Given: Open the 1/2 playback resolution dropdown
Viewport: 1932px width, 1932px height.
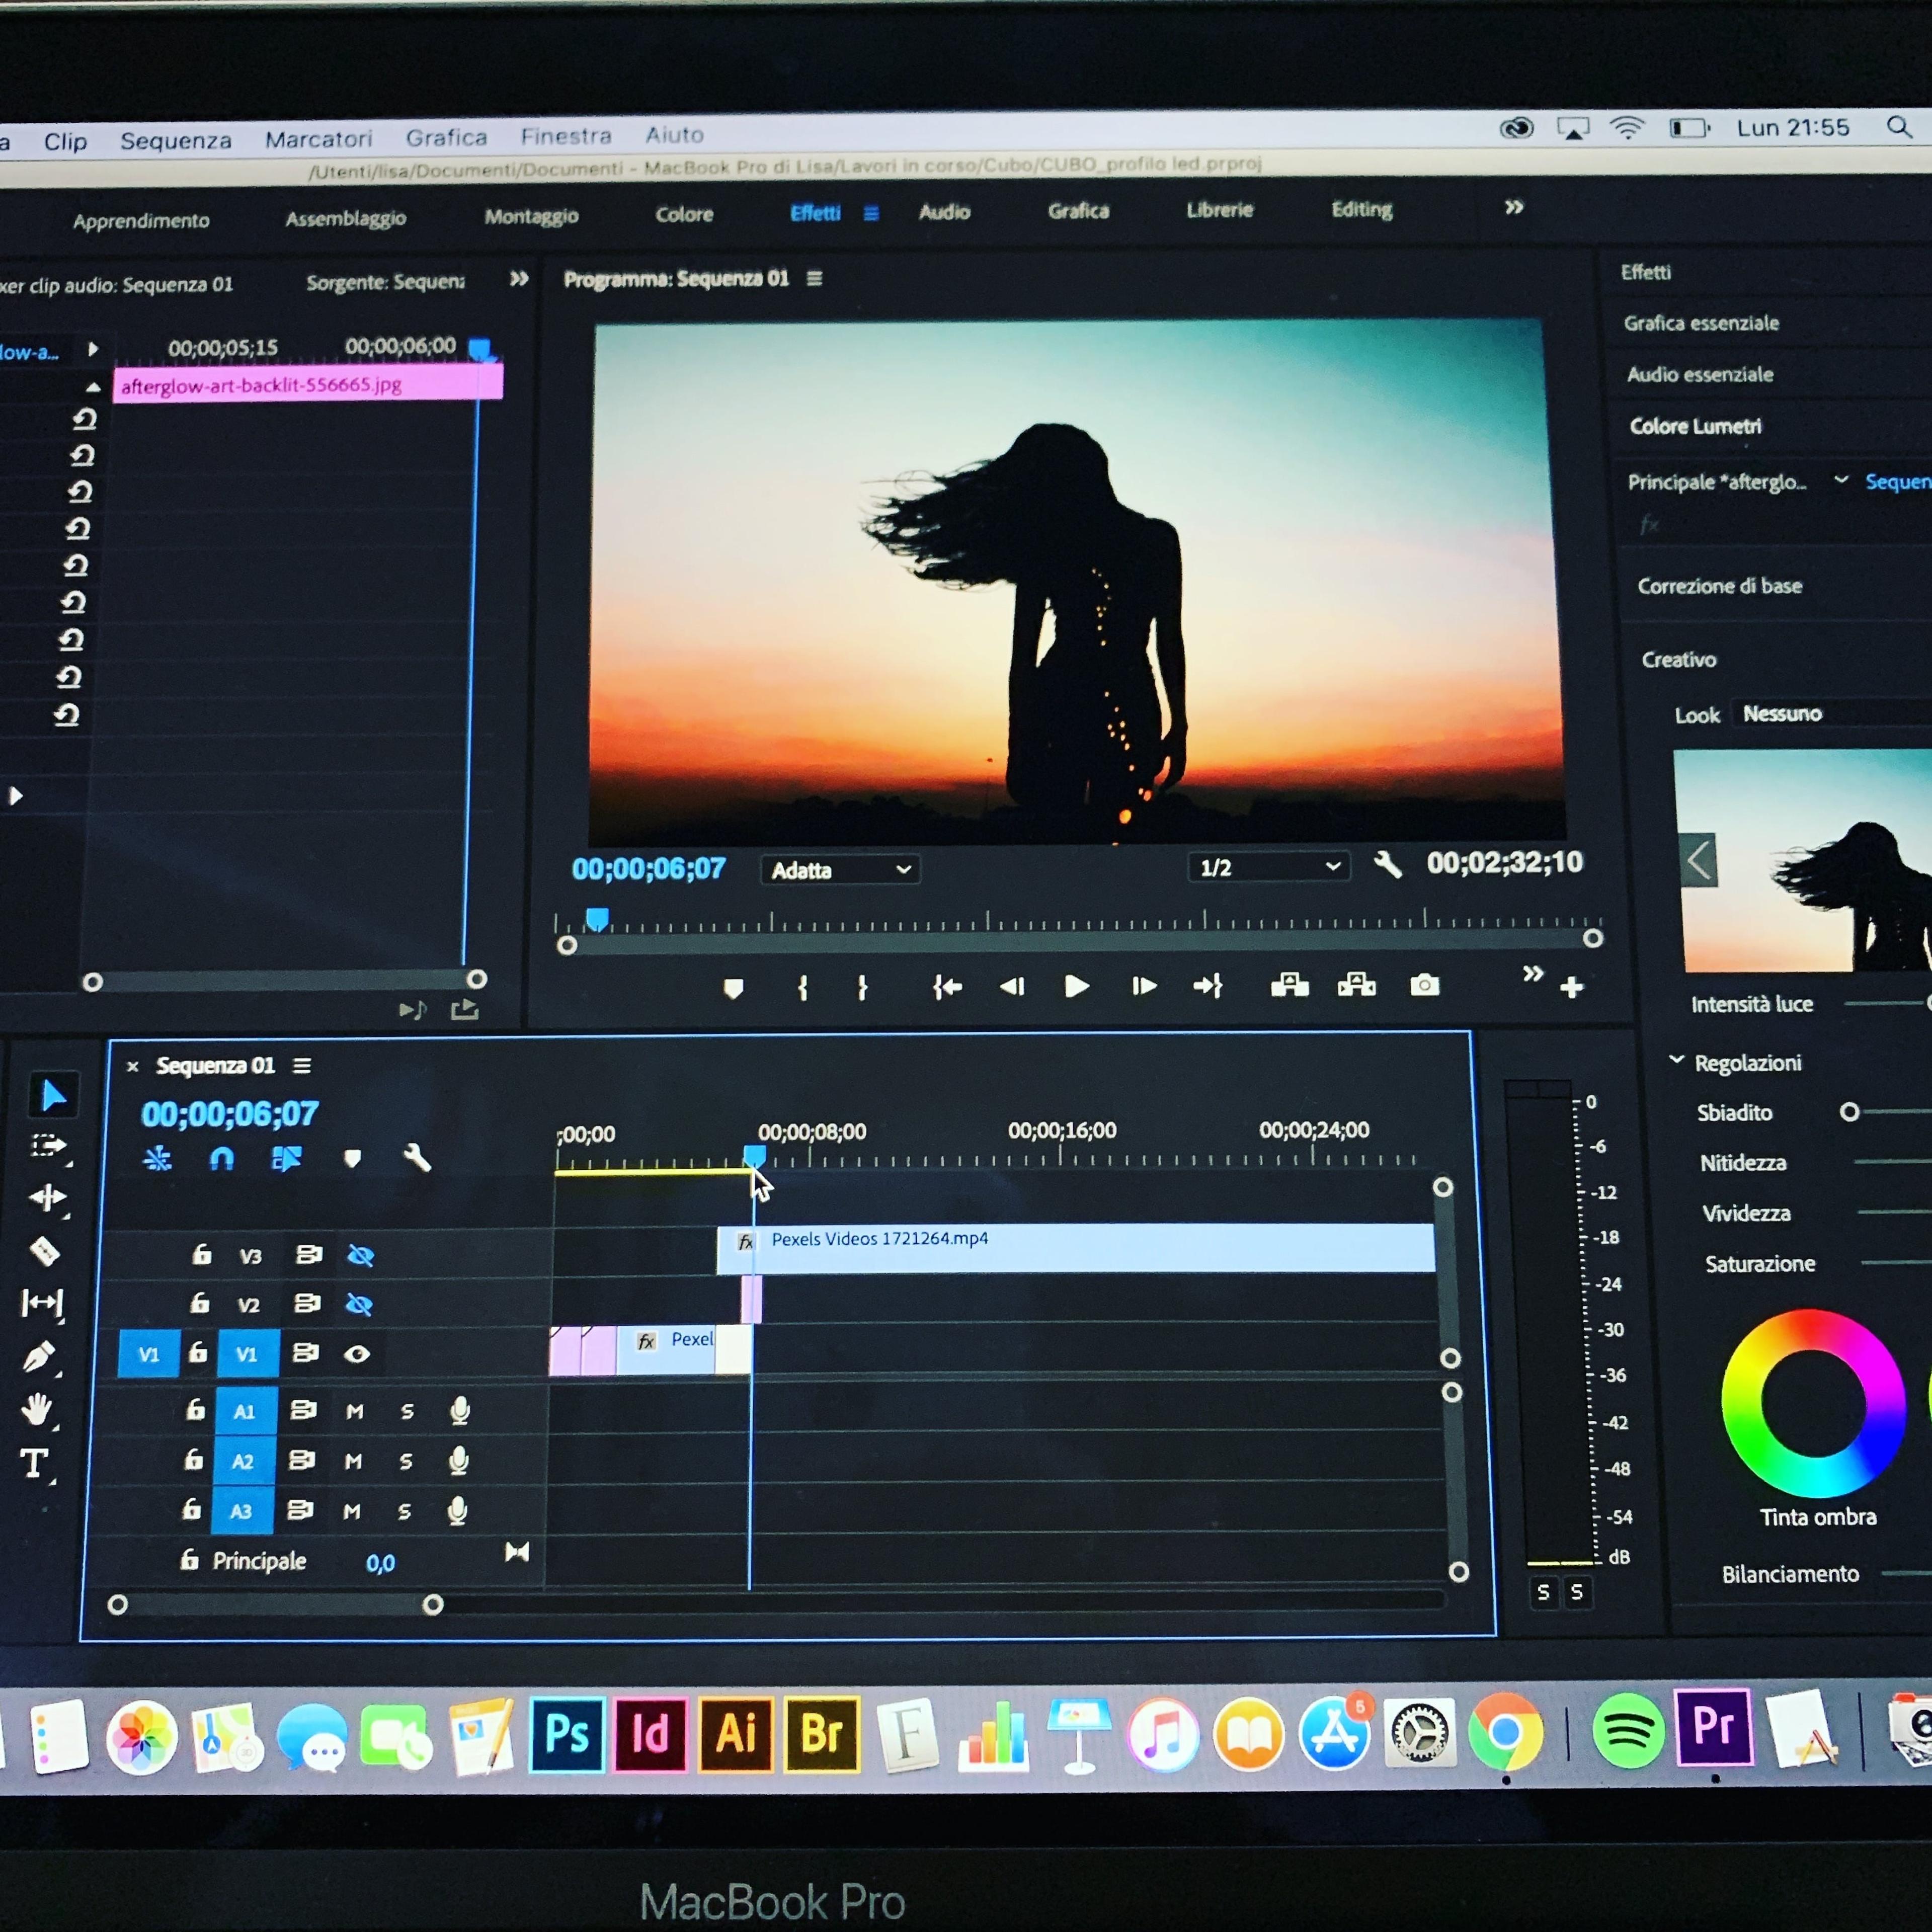Looking at the screenshot, I should pyautogui.click(x=1268, y=866).
